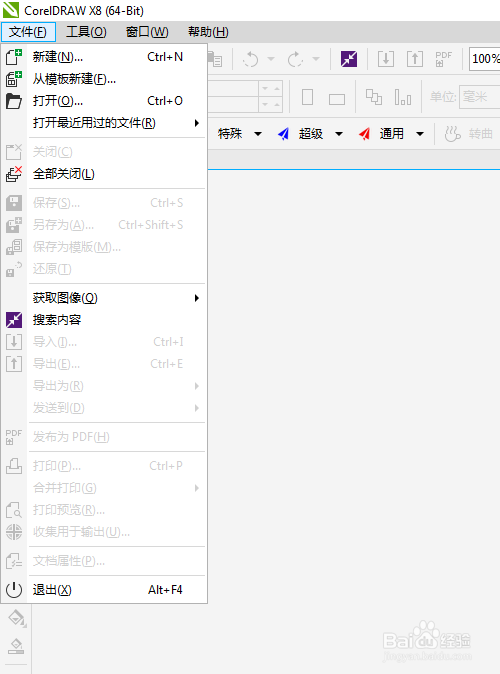Image resolution: width=500 pixels, height=674 pixels.
Task: Click the New from template icon
Action: pos(14,79)
